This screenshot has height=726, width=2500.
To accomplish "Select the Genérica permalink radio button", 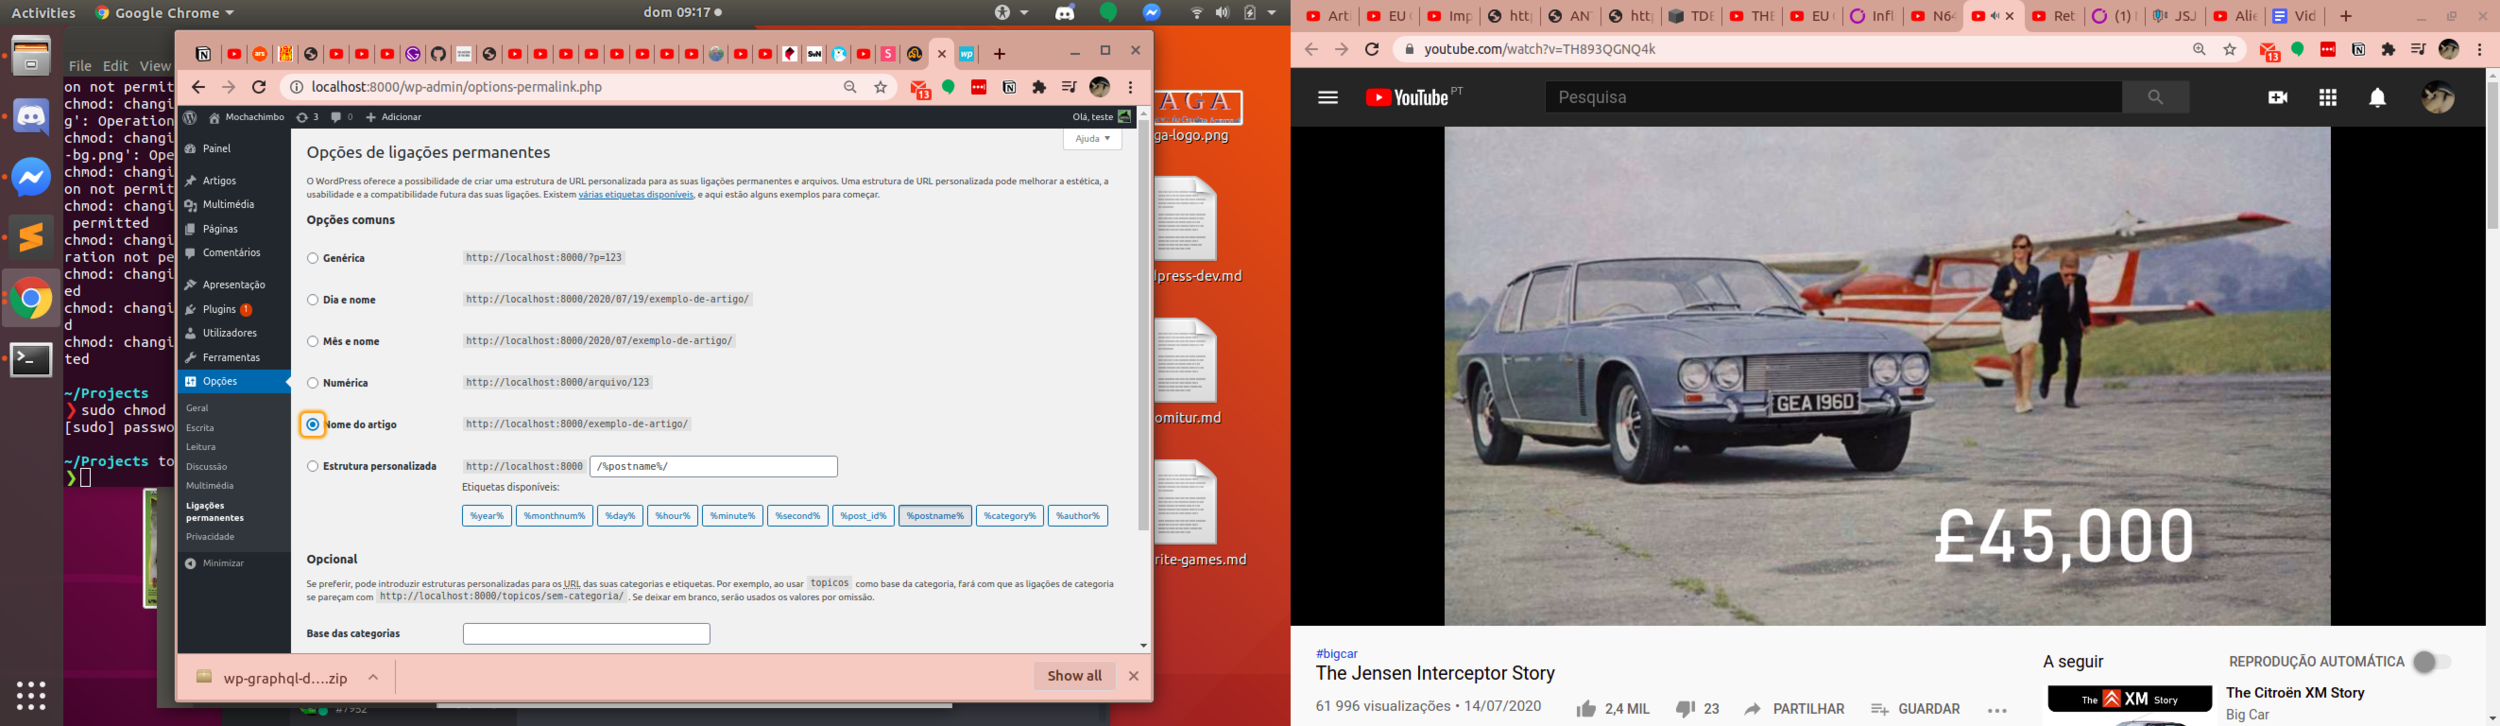I will click(313, 258).
